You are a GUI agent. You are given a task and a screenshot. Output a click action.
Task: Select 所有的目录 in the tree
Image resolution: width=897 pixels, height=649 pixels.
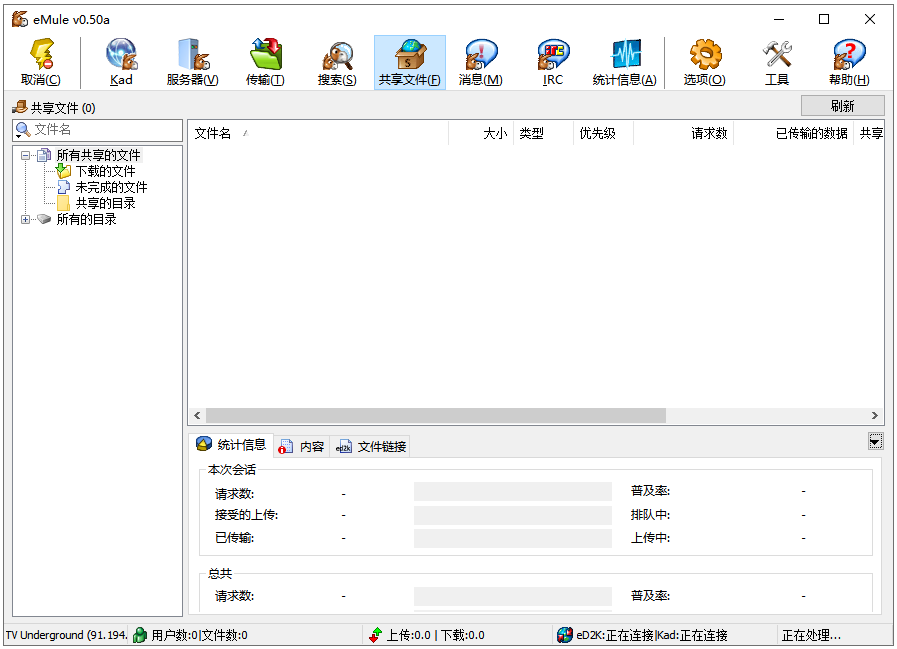pos(86,219)
